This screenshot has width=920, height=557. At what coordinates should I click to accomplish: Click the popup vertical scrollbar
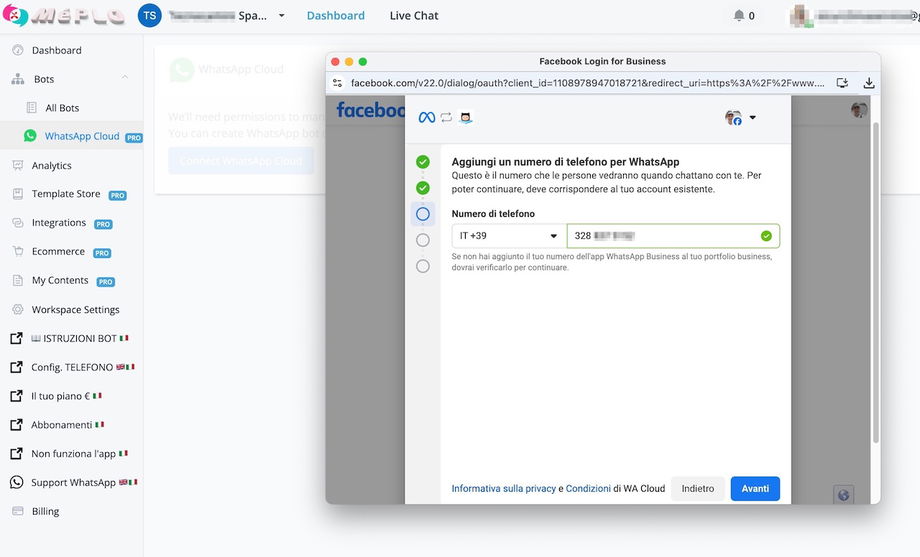[876, 282]
